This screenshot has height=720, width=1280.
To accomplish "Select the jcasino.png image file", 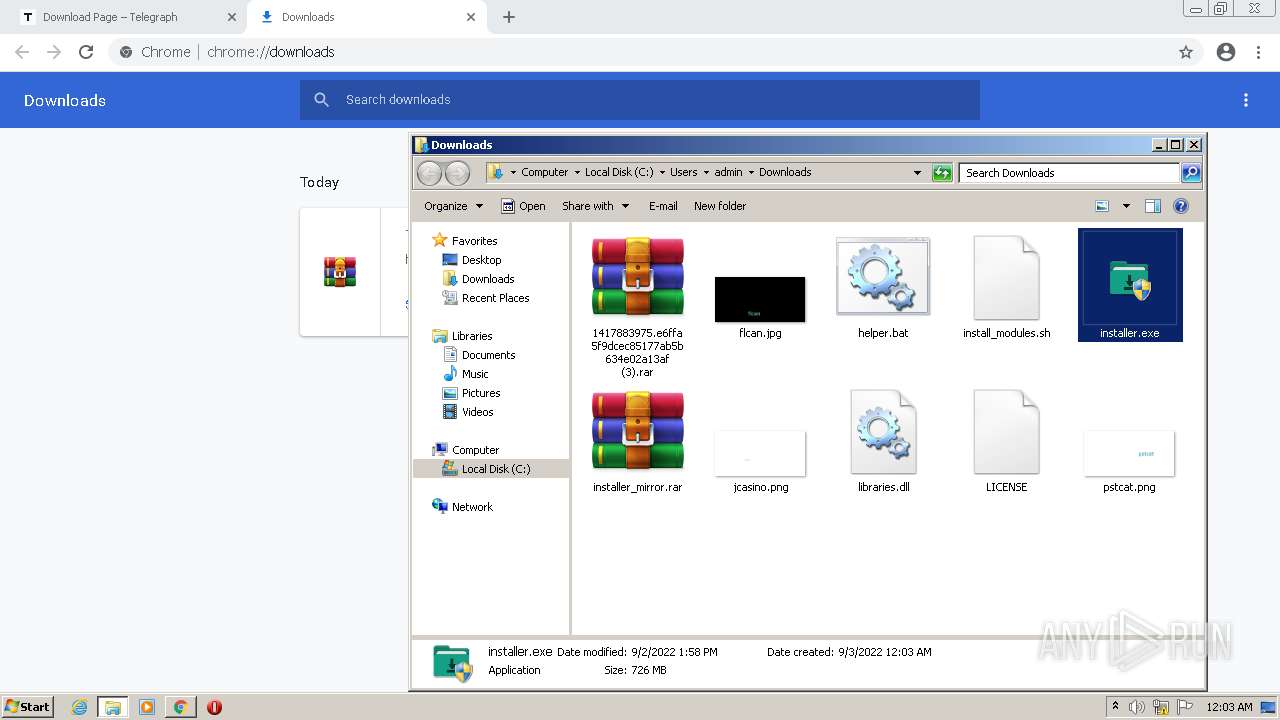I will [x=760, y=462].
